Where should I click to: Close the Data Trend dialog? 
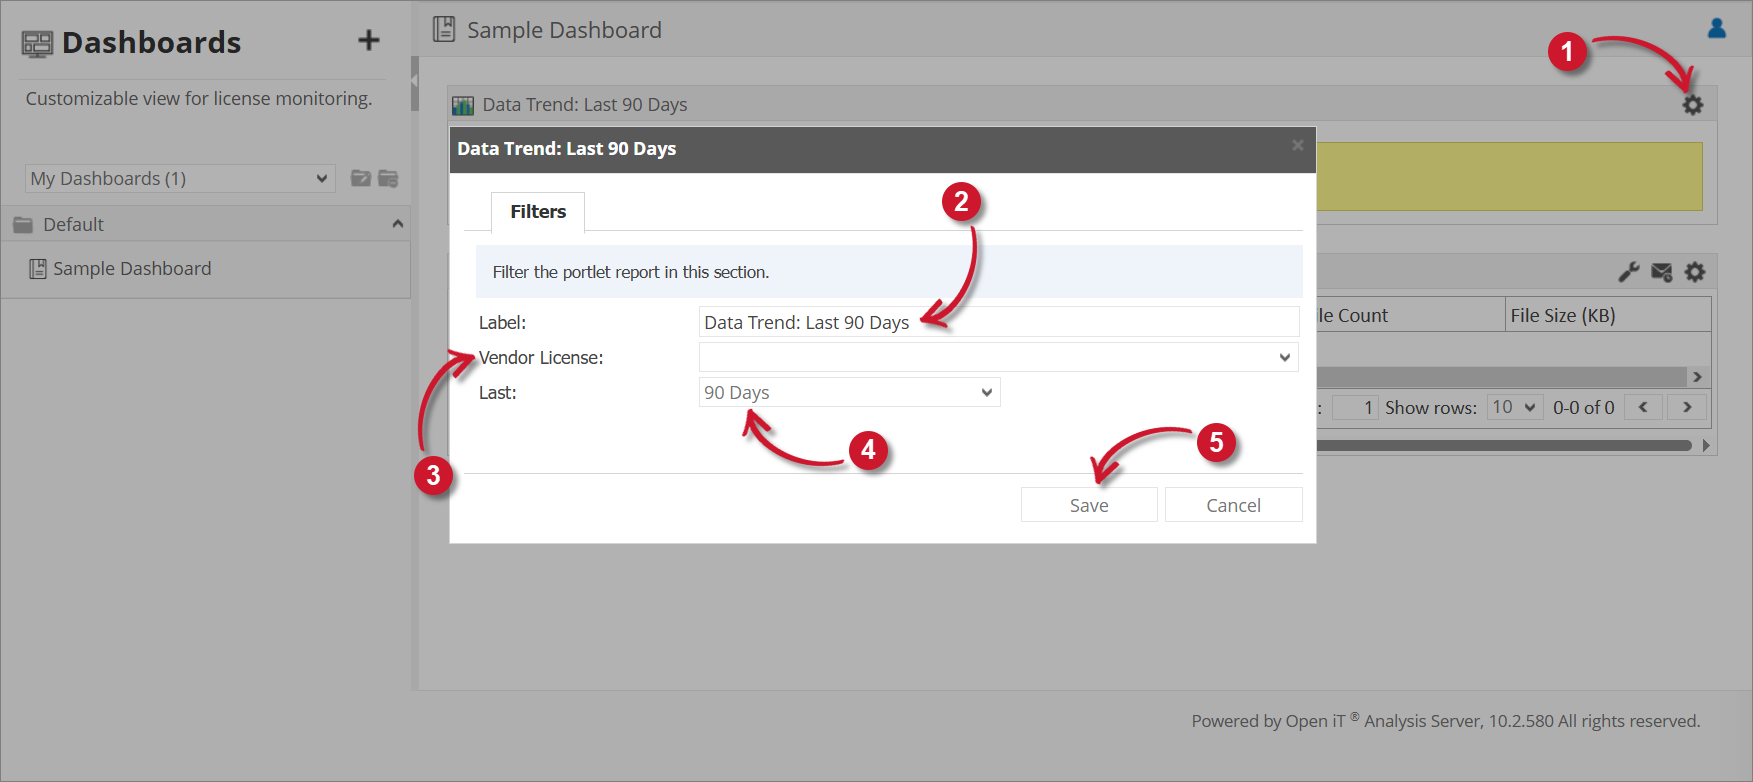[1297, 145]
